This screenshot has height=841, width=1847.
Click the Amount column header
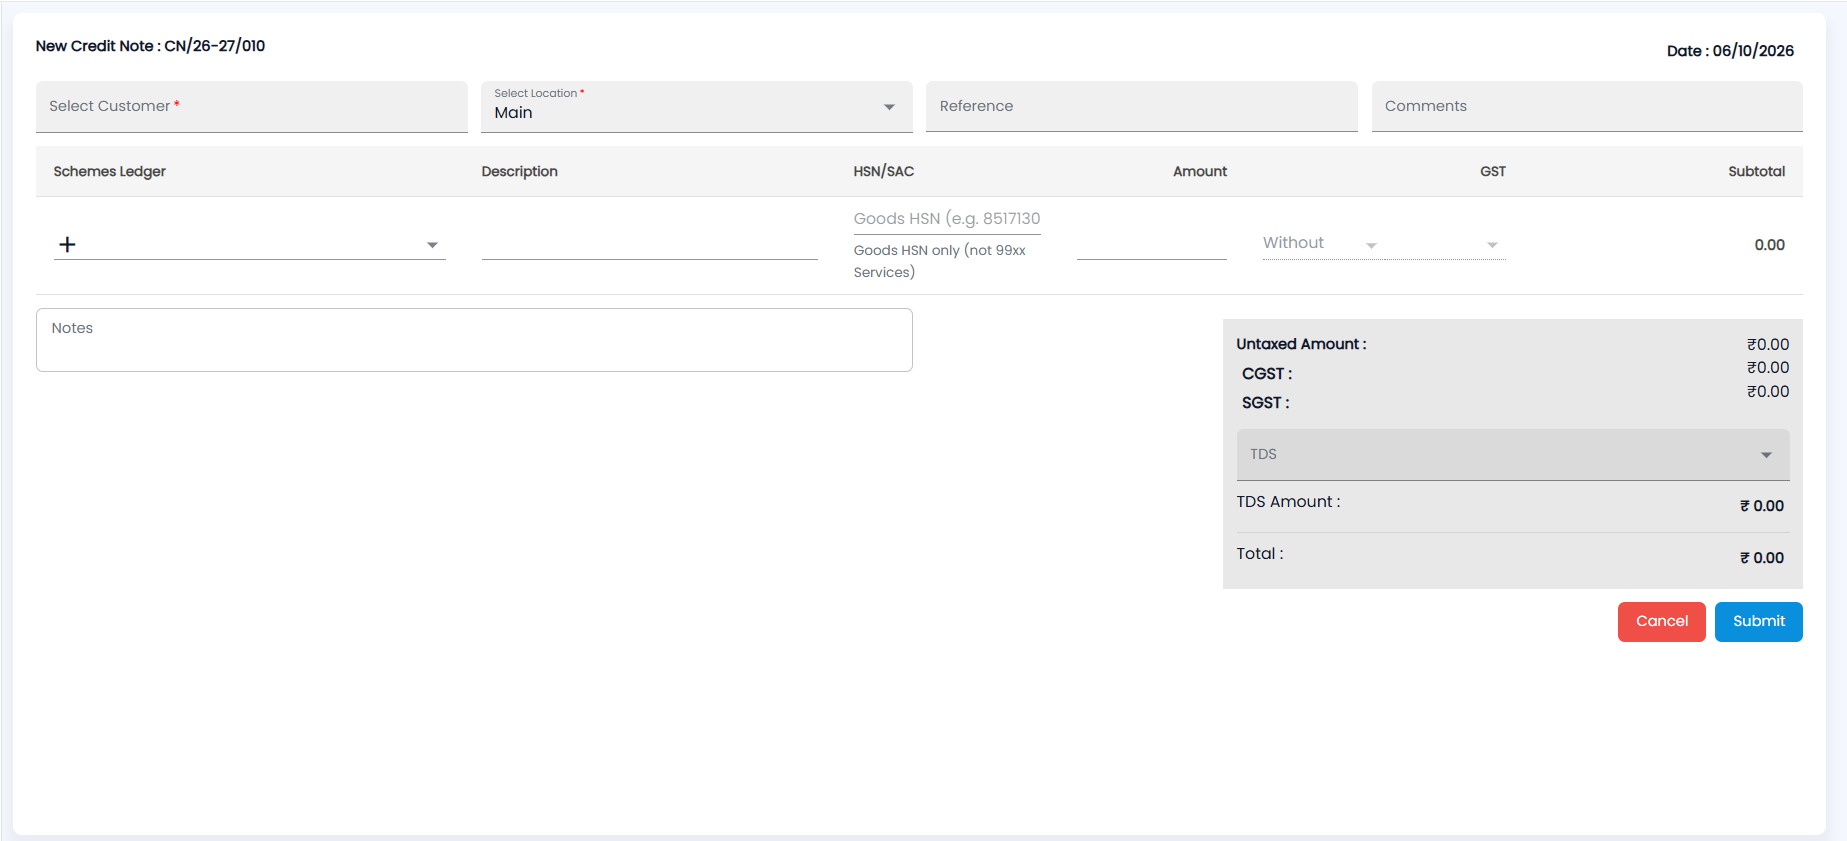[1200, 172]
